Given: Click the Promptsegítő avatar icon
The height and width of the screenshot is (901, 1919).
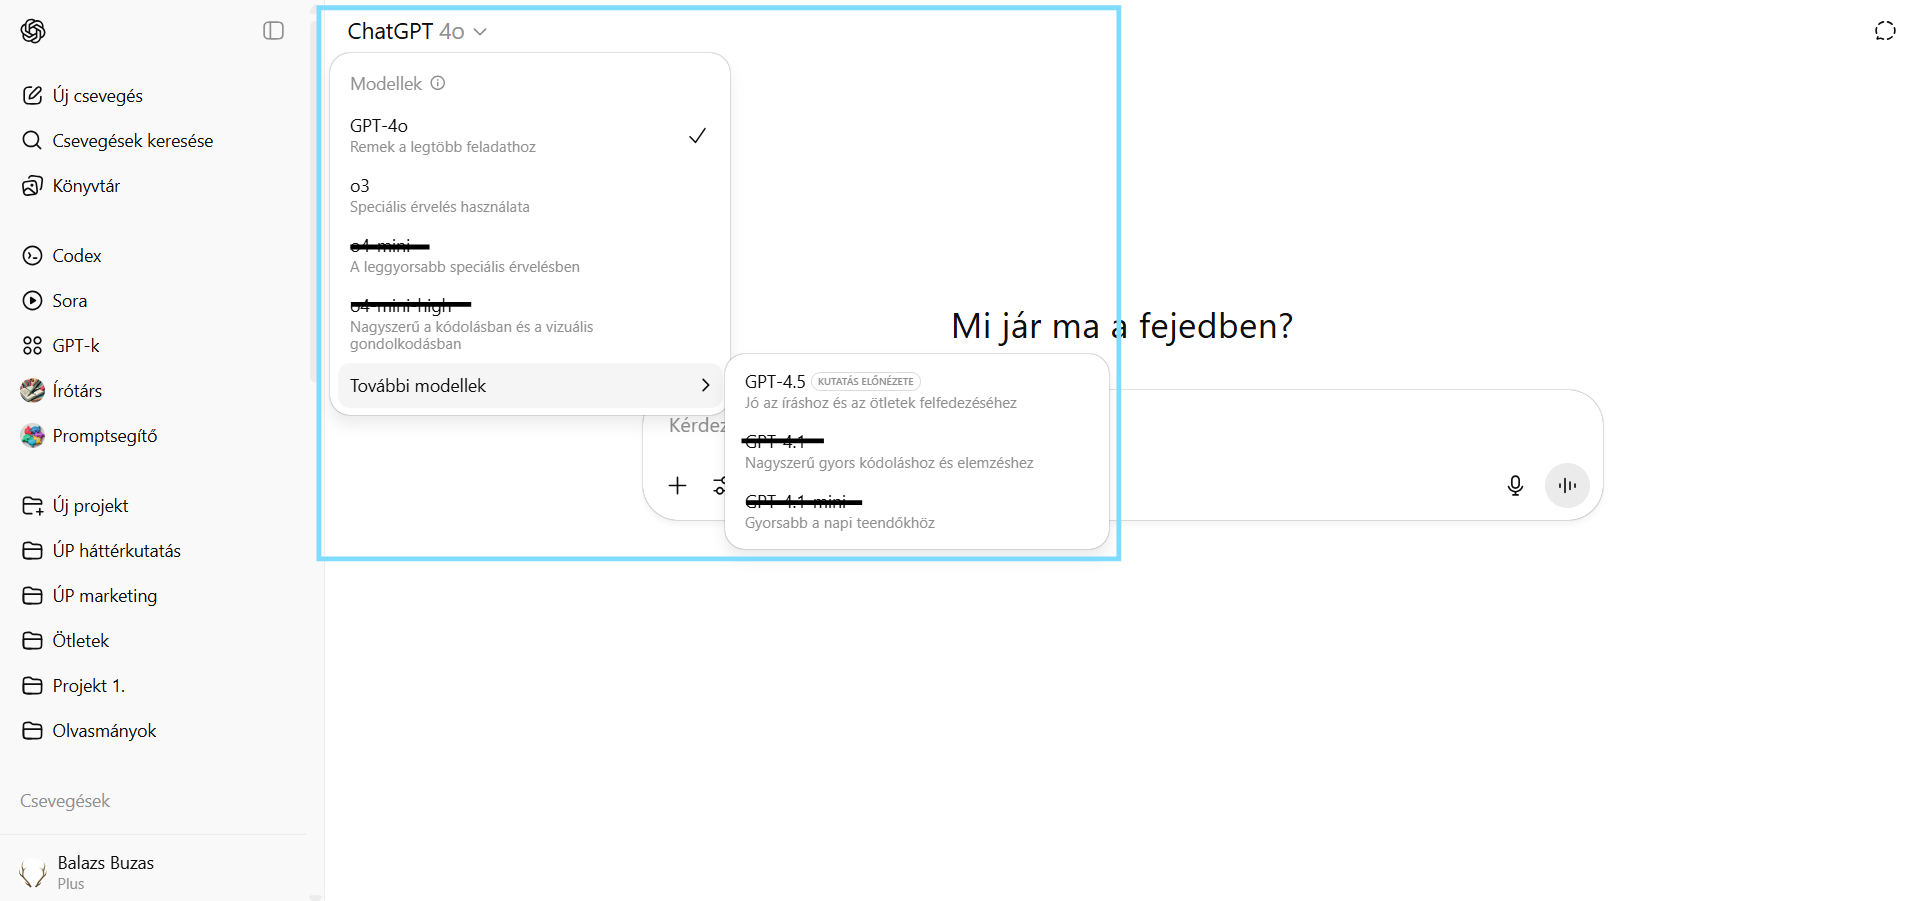Looking at the screenshot, I should click(x=32, y=435).
